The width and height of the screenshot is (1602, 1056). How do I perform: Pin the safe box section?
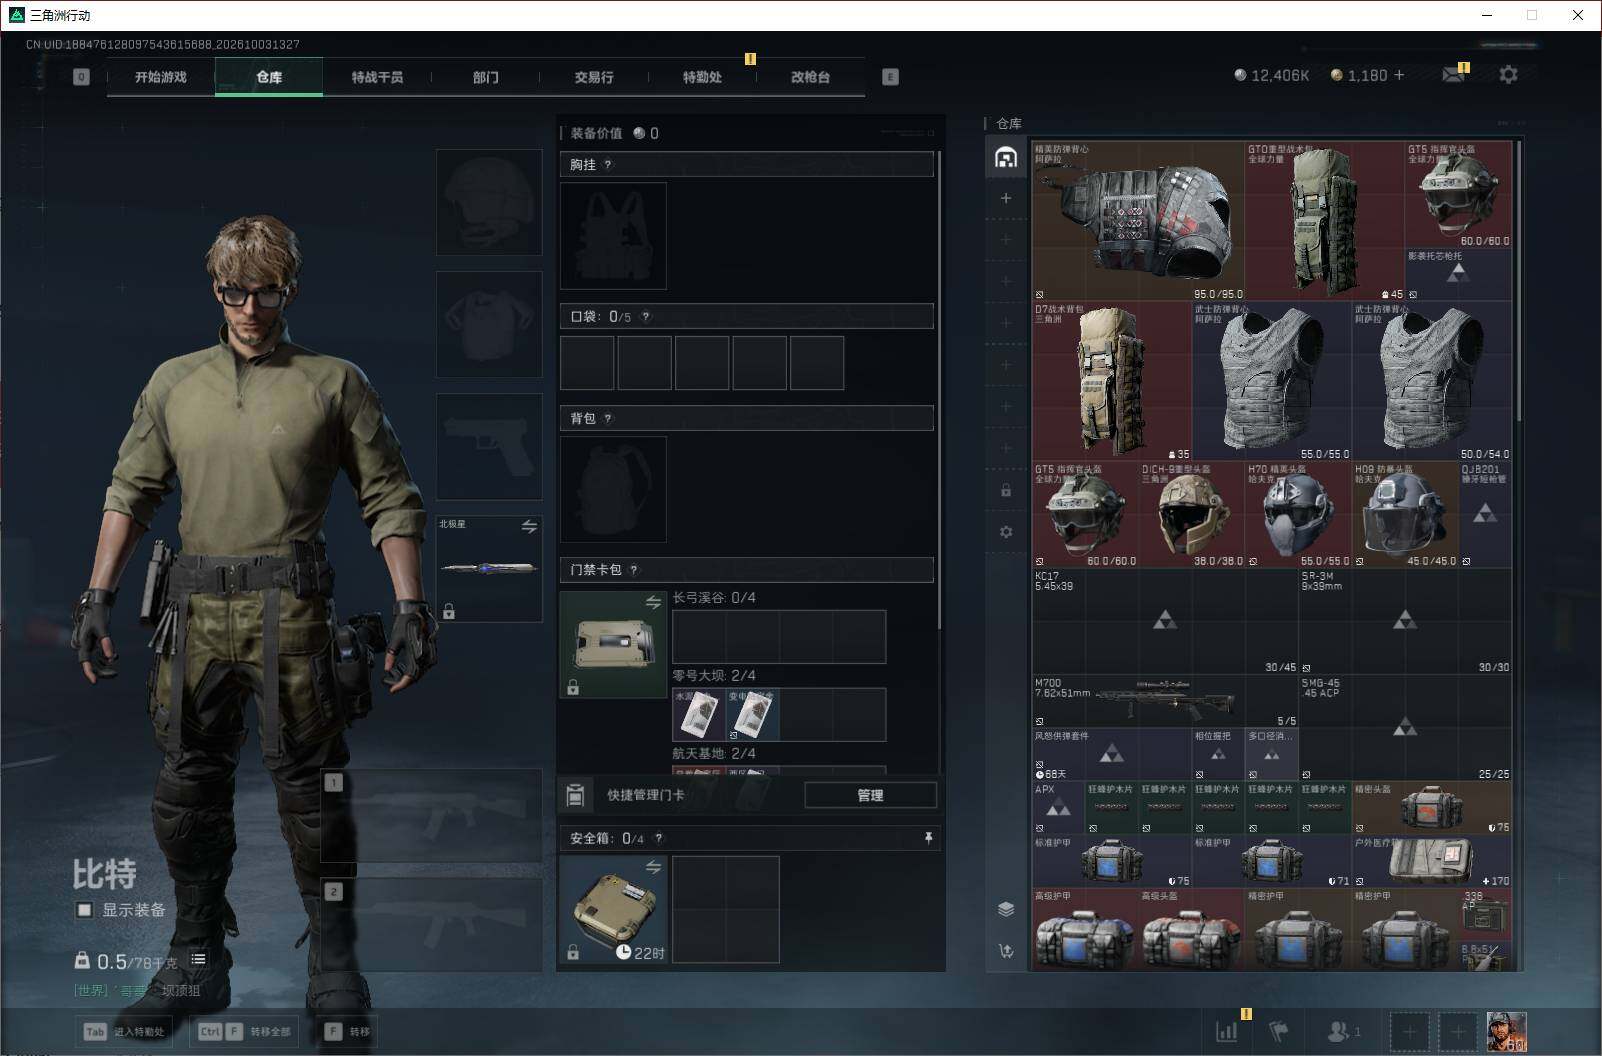(928, 838)
